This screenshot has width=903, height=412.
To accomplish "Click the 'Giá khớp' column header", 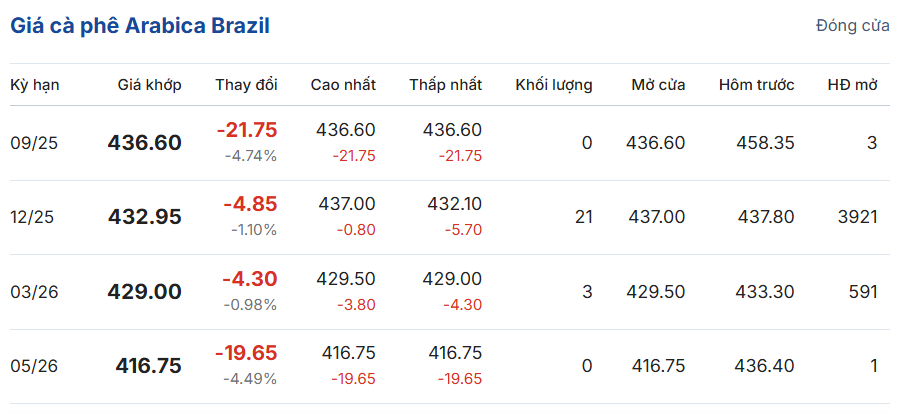I will click(149, 85).
